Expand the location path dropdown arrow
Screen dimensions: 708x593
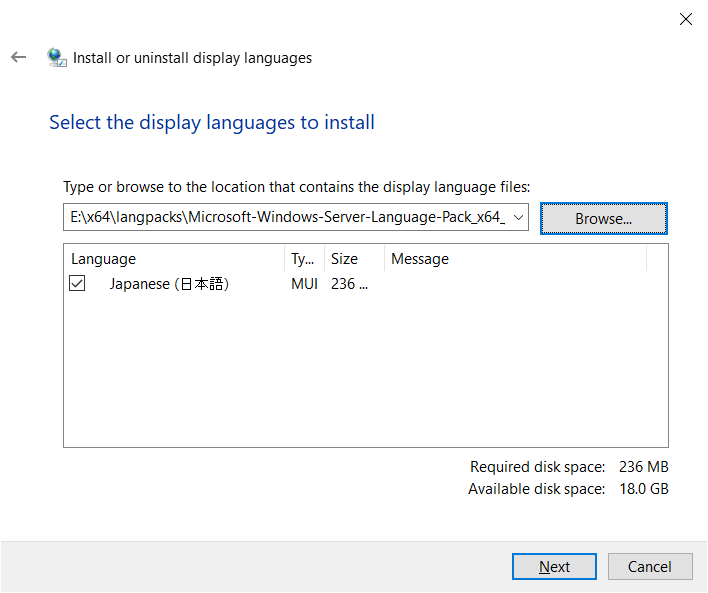pyautogui.click(x=518, y=217)
